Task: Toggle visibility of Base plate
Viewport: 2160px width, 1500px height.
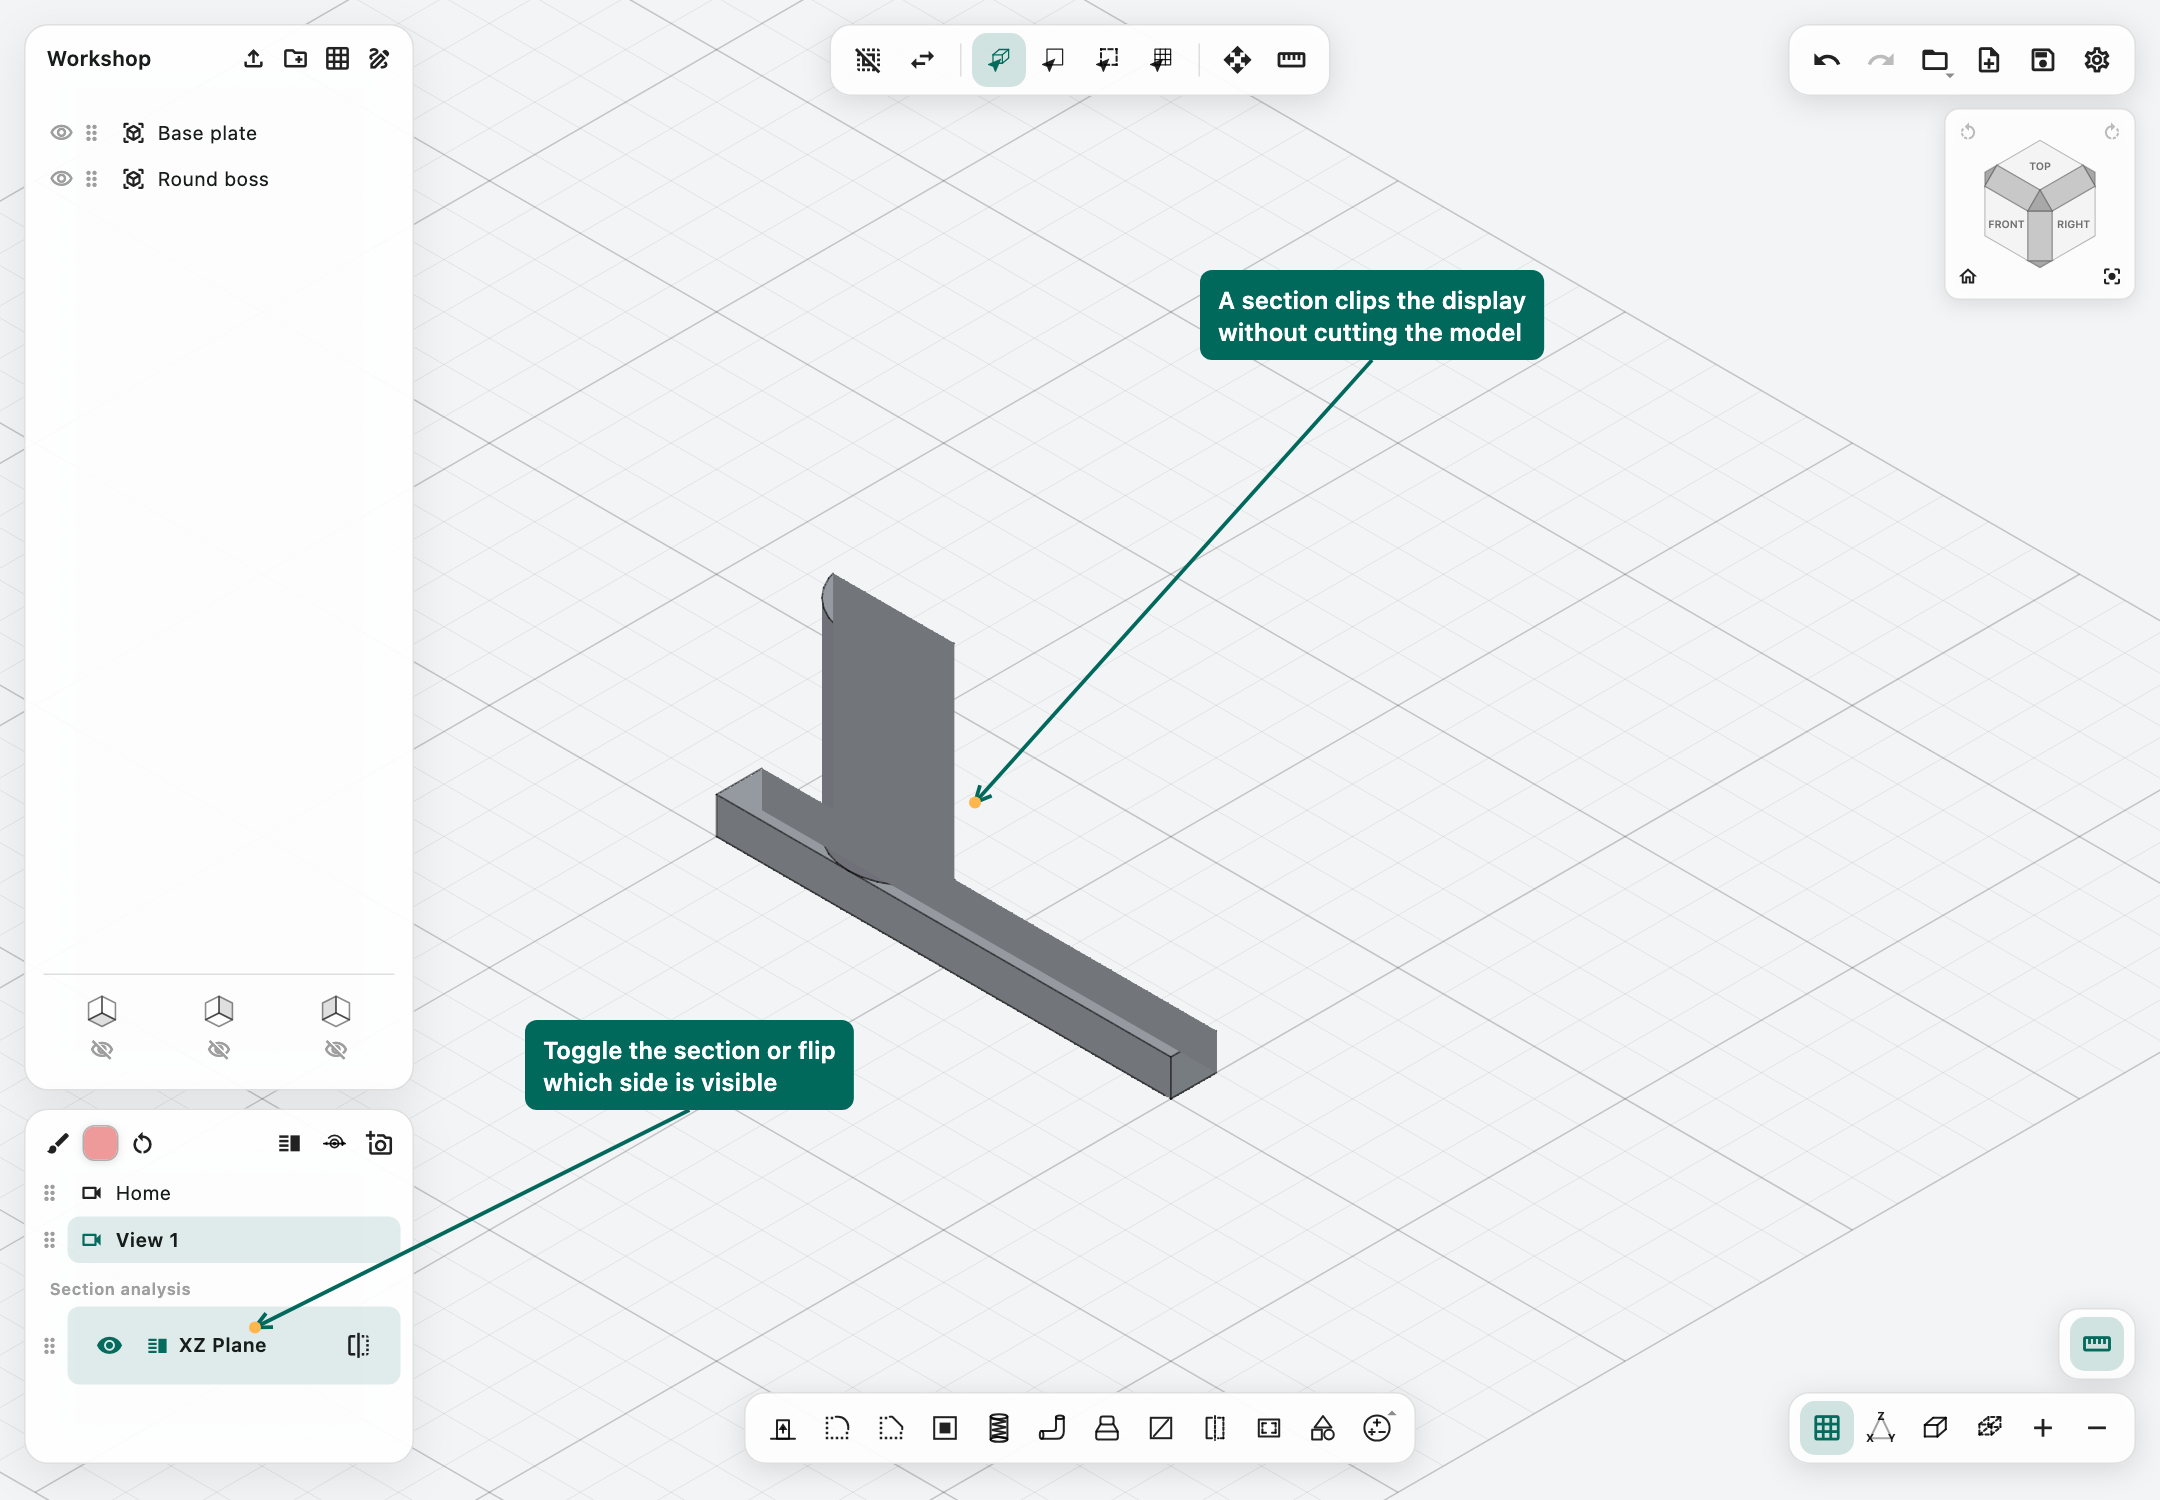Action: (61, 133)
